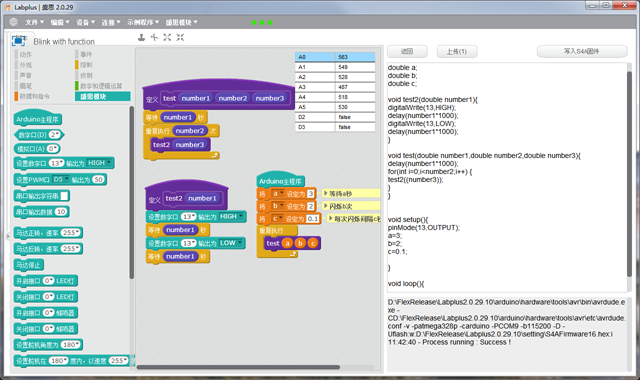The width and height of the screenshot is (640, 380).
Task: Click the block palette vertical scrollbar
Action: point(131,192)
